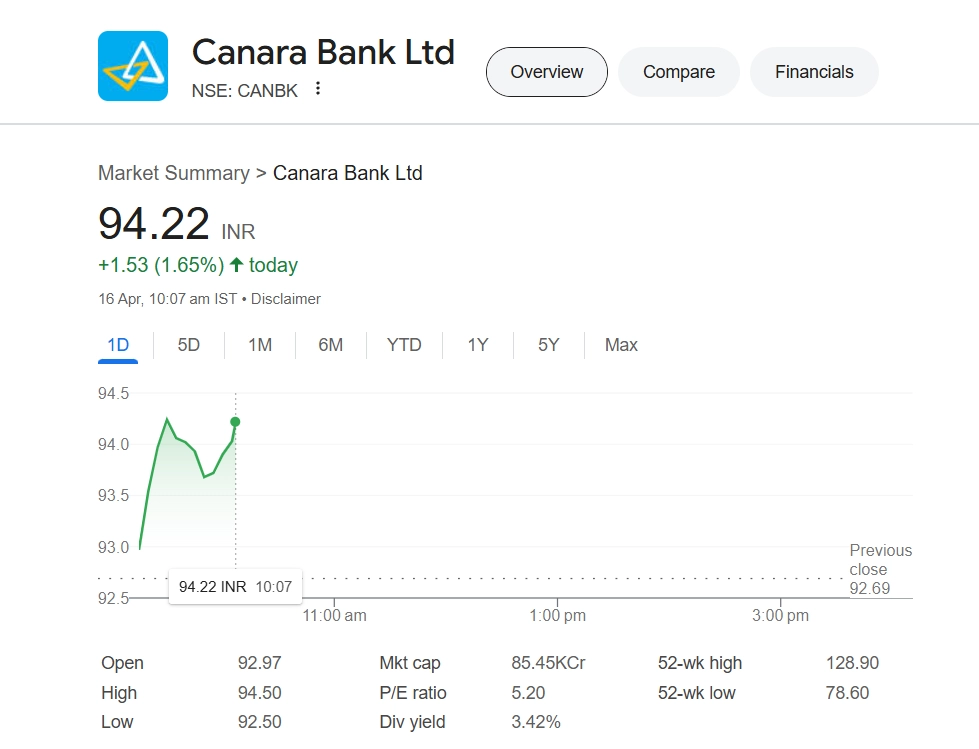
Task: Show the Max chart range
Action: 621,345
